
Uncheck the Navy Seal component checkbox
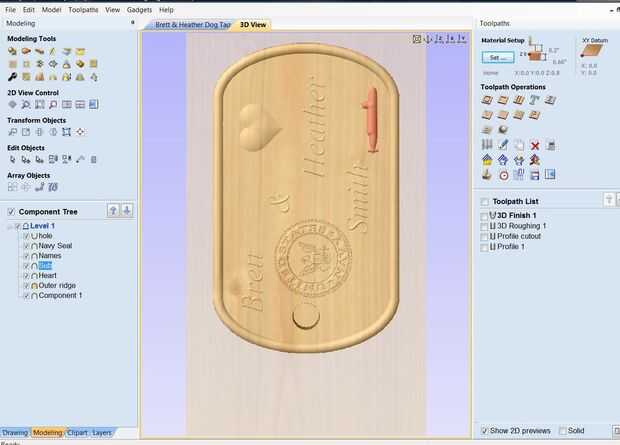[26, 246]
